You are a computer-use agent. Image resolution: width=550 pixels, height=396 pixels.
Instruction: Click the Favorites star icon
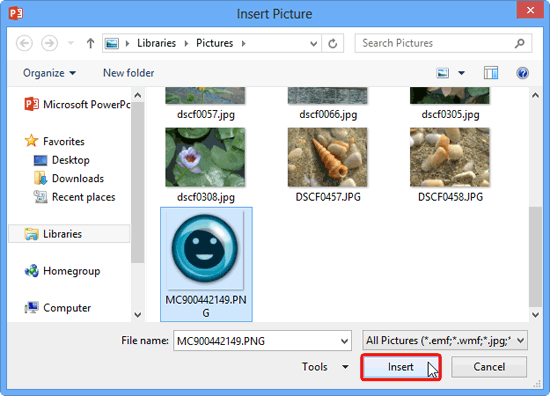pyautogui.click(x=32, y=141)
